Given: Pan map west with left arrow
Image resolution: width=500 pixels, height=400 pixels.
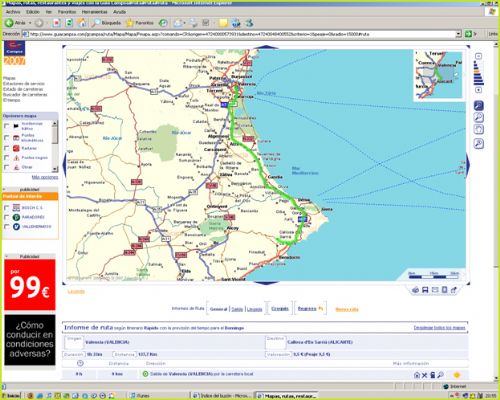Looking at the screenshot, I should click(x=65, y=164).
